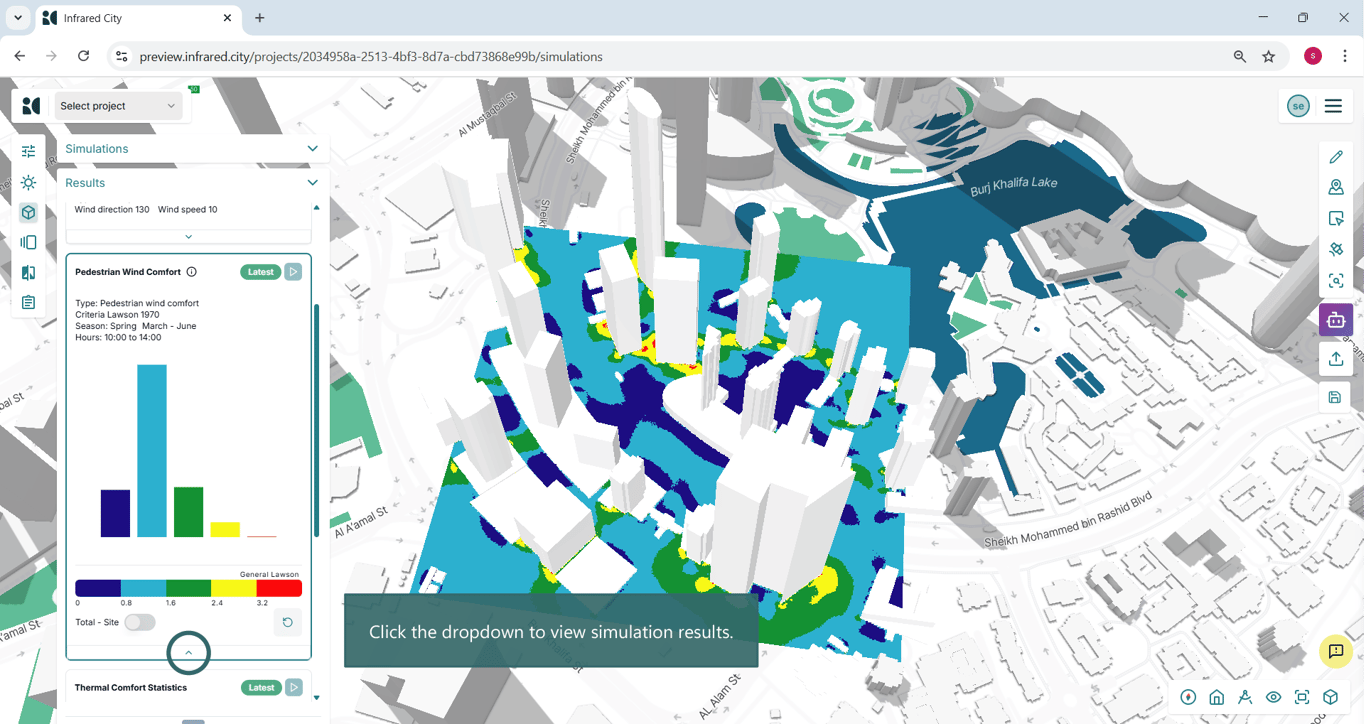Screen dimensions: 1366x724
Task: Bookmark this page with the star icon
Action: click(x=1269, y=57)
